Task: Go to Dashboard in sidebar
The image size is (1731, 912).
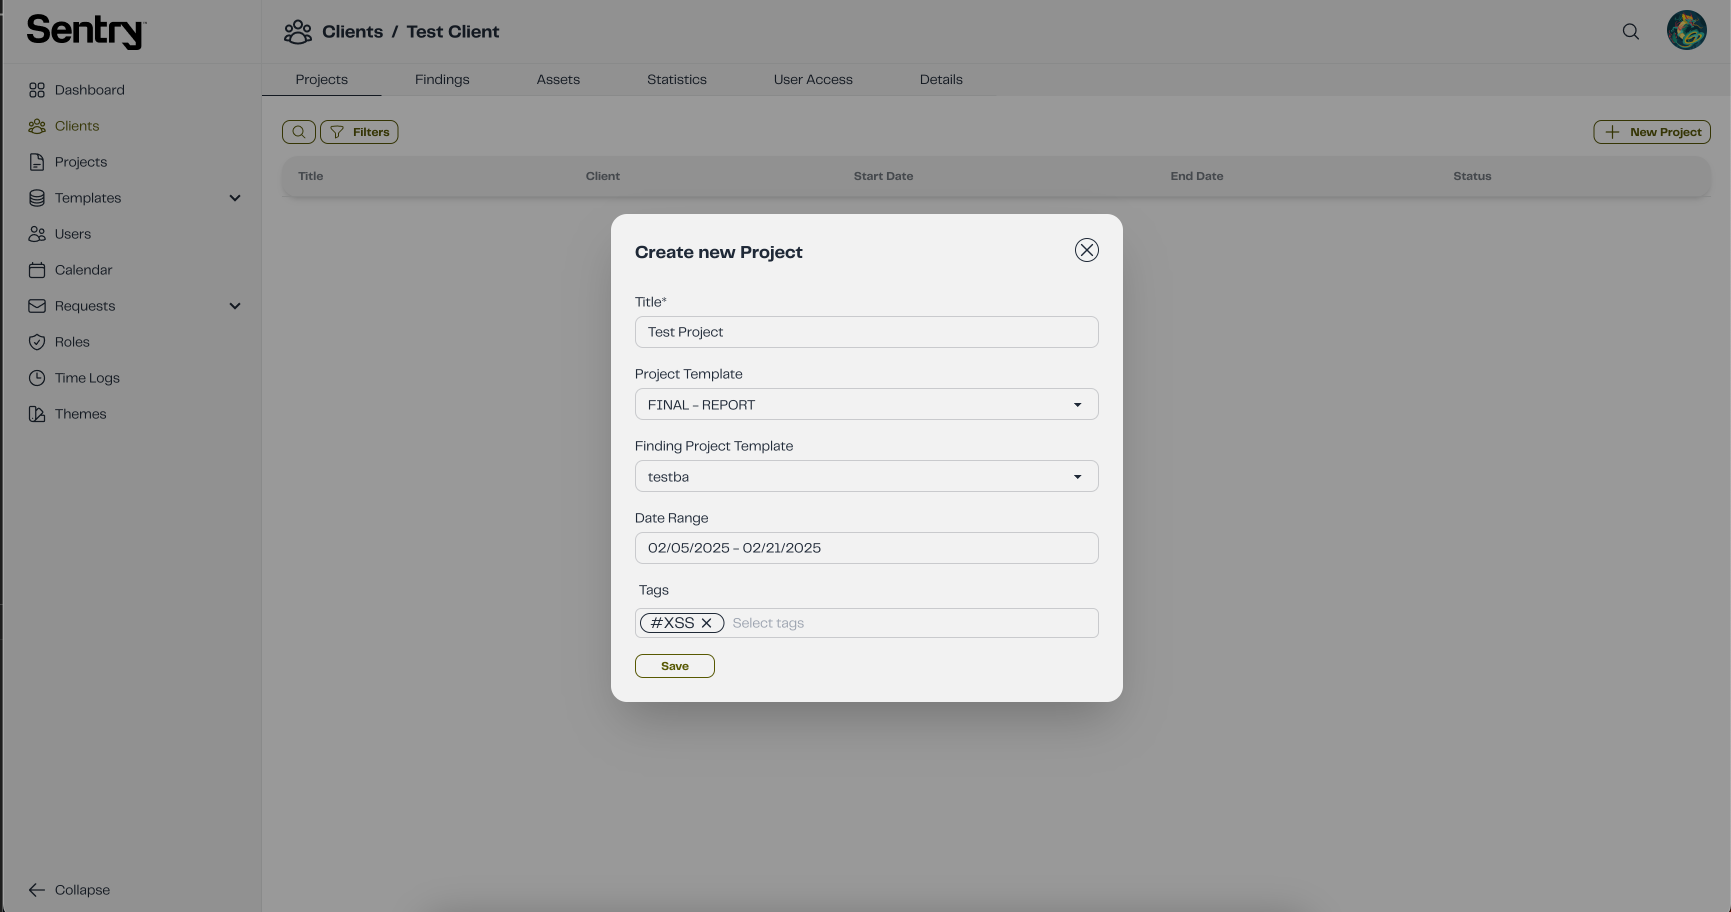Action: pyautogui.click(x=90, y=90)
